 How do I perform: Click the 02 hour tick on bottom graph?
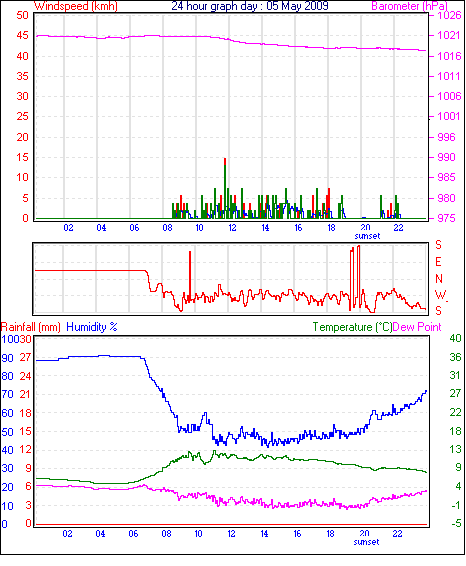(x=67, y=534)
